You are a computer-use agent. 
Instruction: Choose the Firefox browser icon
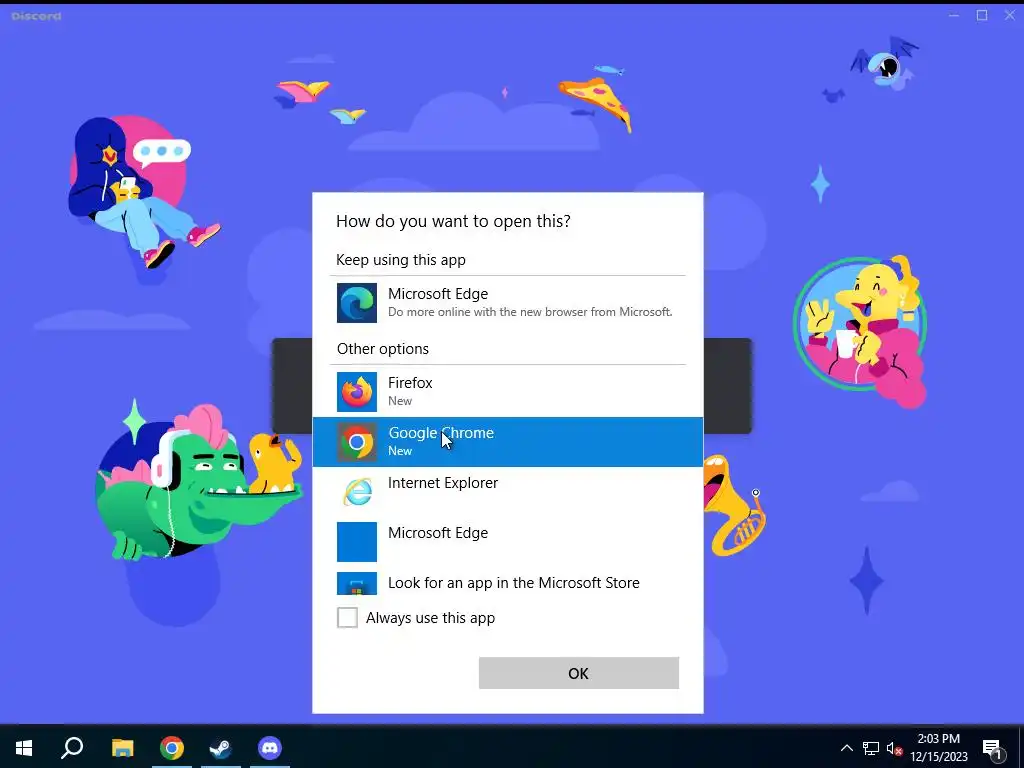coord(357,392)
